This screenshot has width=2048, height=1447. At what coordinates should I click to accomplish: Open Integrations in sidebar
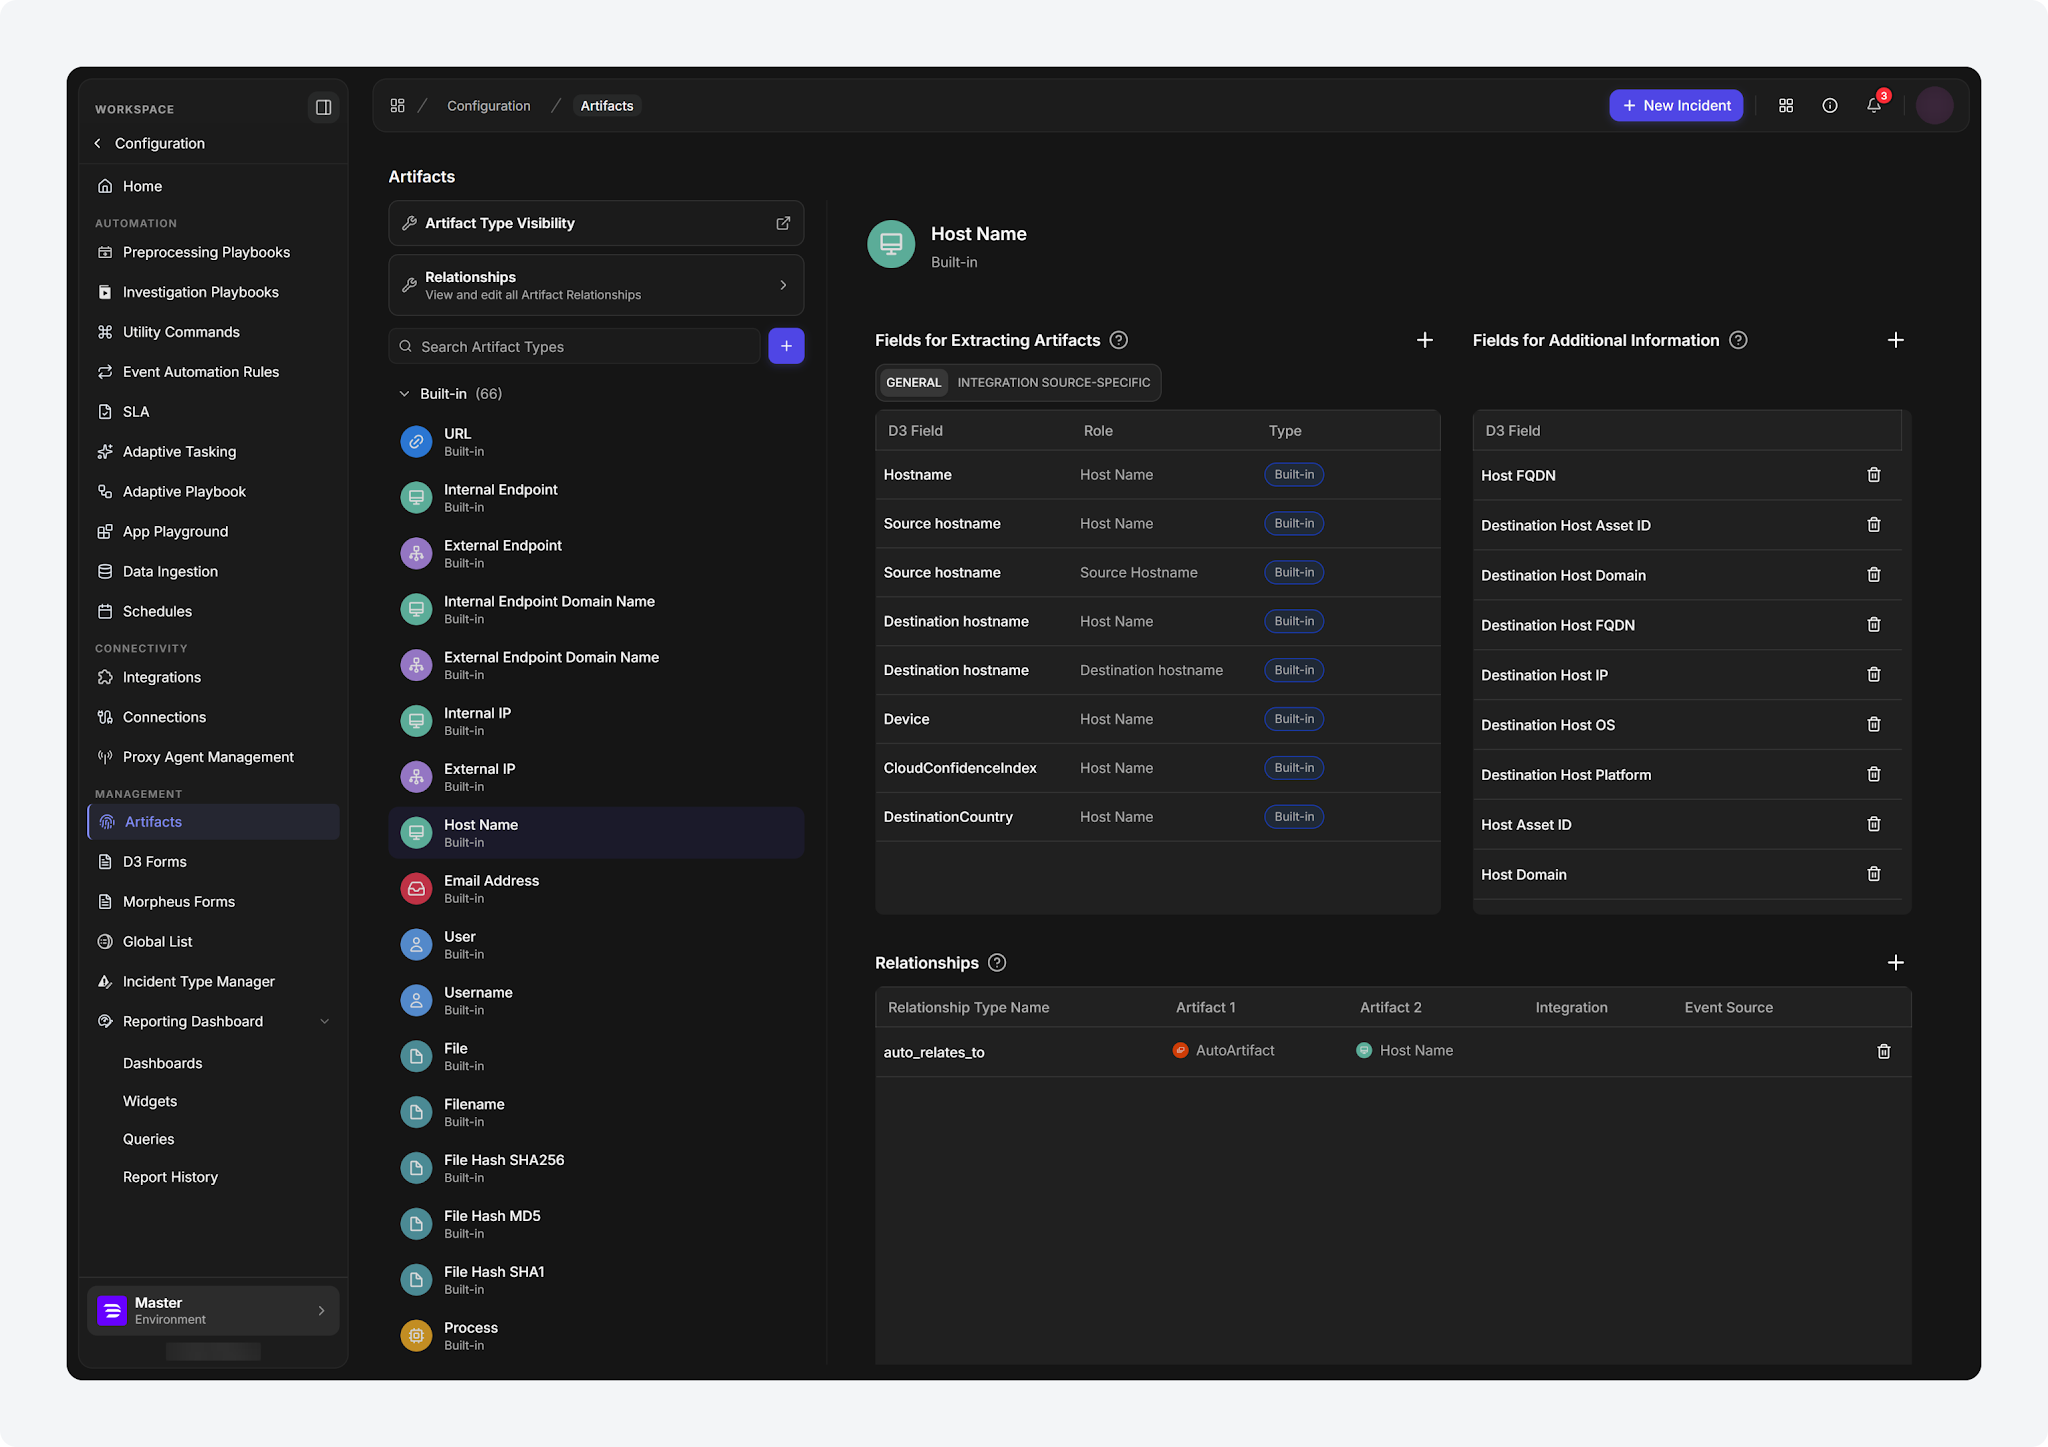click(162, 677)
